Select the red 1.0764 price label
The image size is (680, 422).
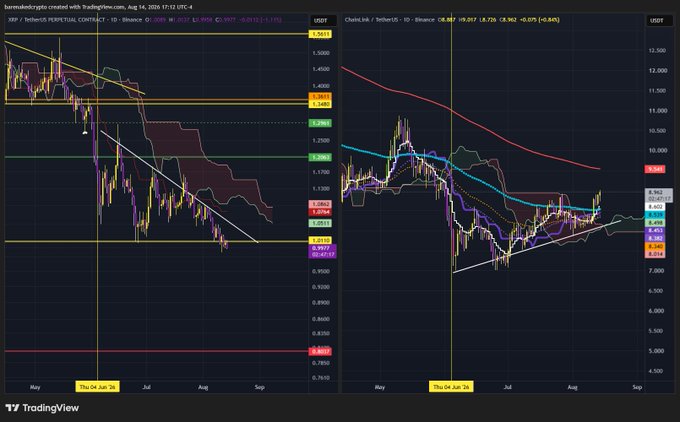[x=320, y=212]
